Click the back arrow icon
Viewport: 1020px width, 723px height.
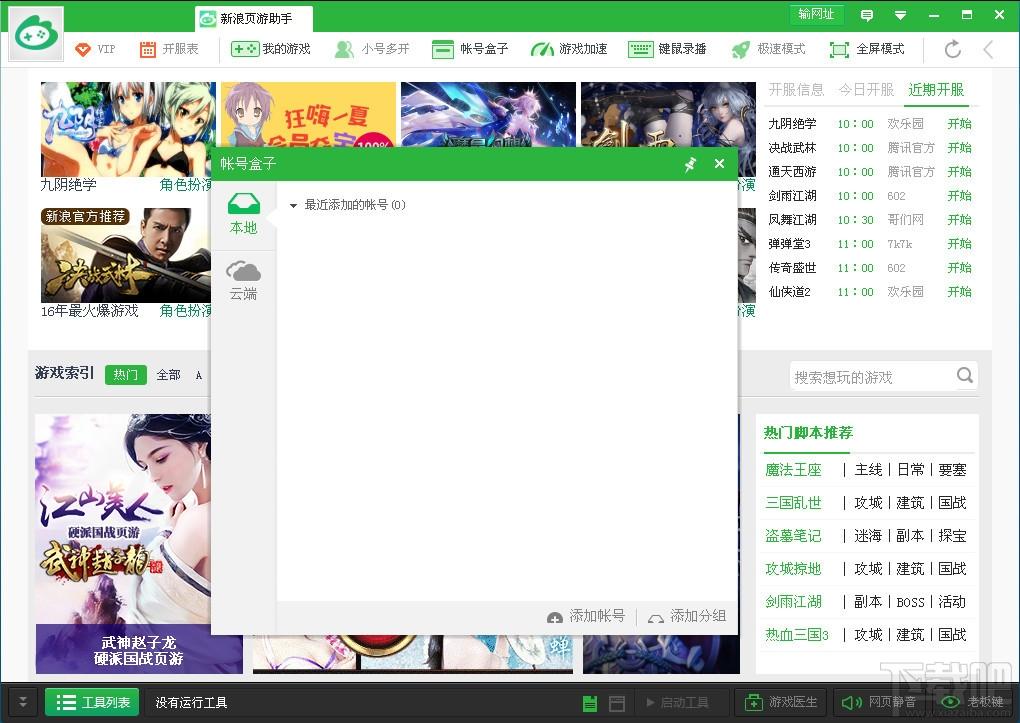(x=989, y=49)
